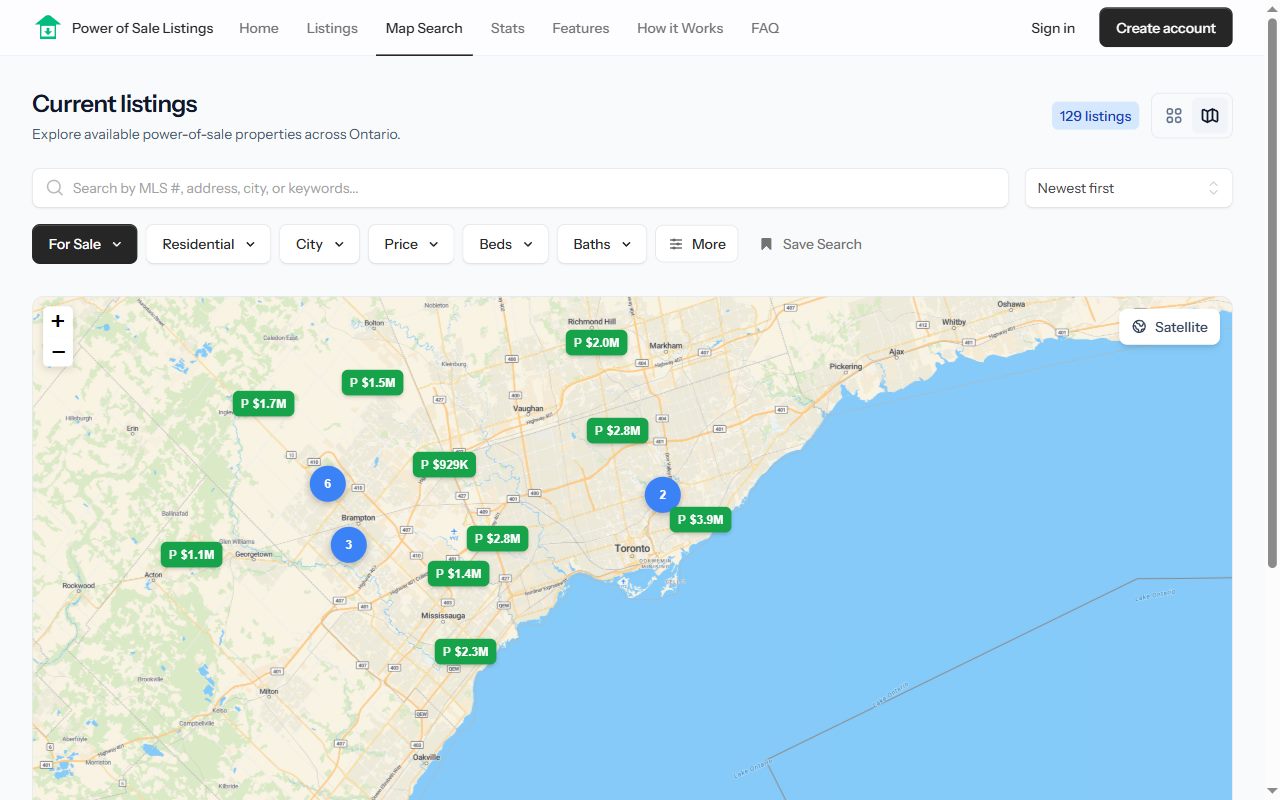The image size is (1280, 800).
Task: Click the green house logo icon
Action: [47, 28]
